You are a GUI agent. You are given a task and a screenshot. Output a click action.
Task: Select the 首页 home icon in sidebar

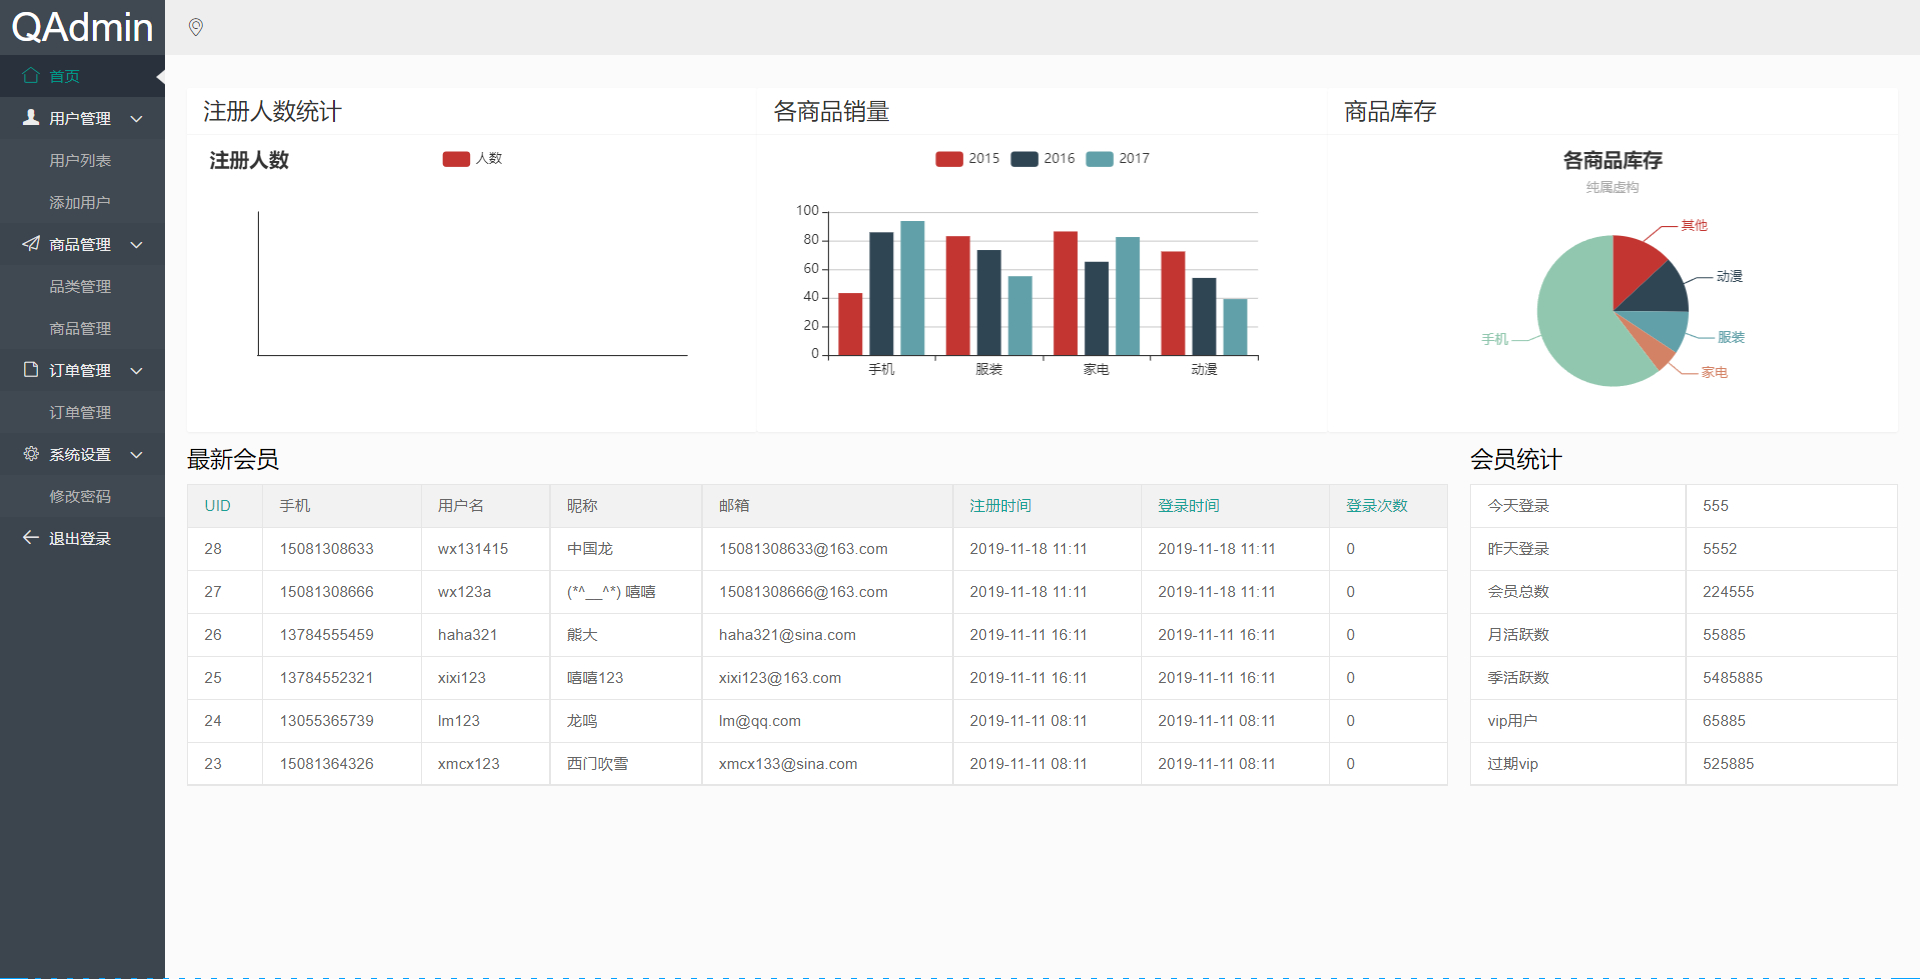pos(30,75)
